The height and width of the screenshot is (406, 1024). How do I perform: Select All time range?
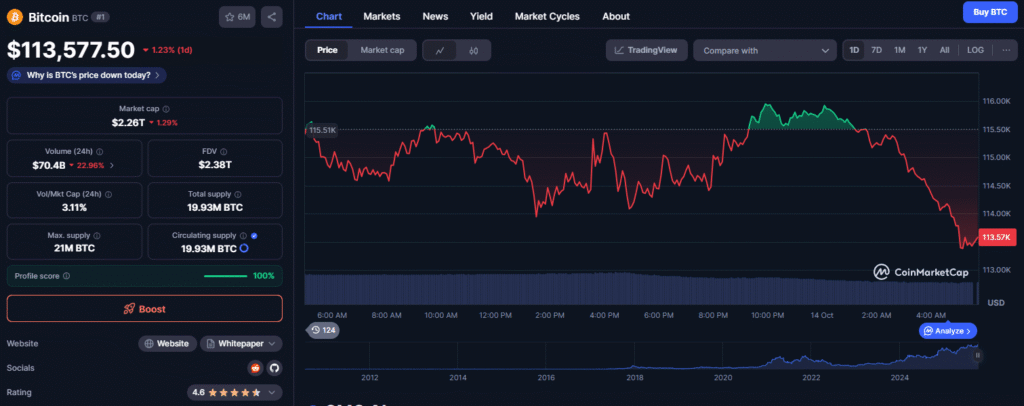click(x=944, y=50)
